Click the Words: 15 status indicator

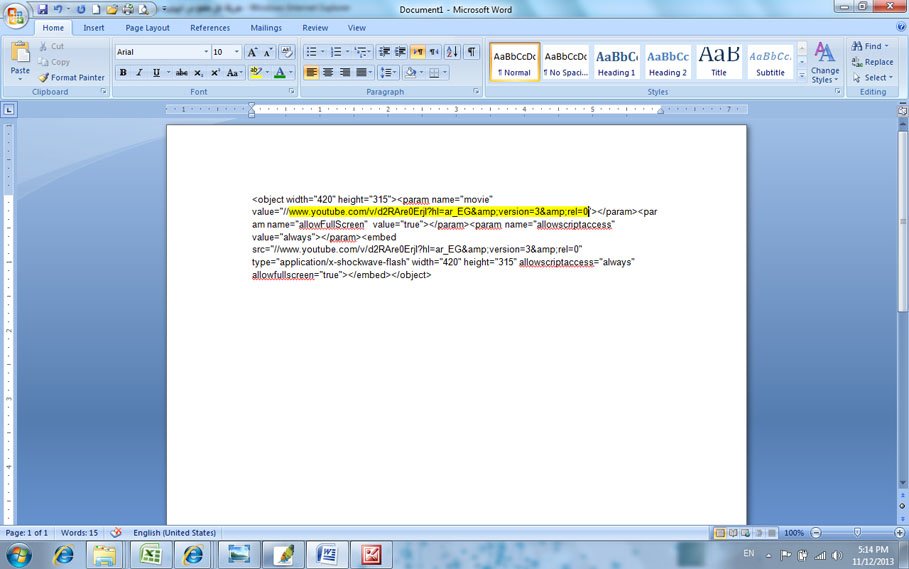[x=79, y=532]
